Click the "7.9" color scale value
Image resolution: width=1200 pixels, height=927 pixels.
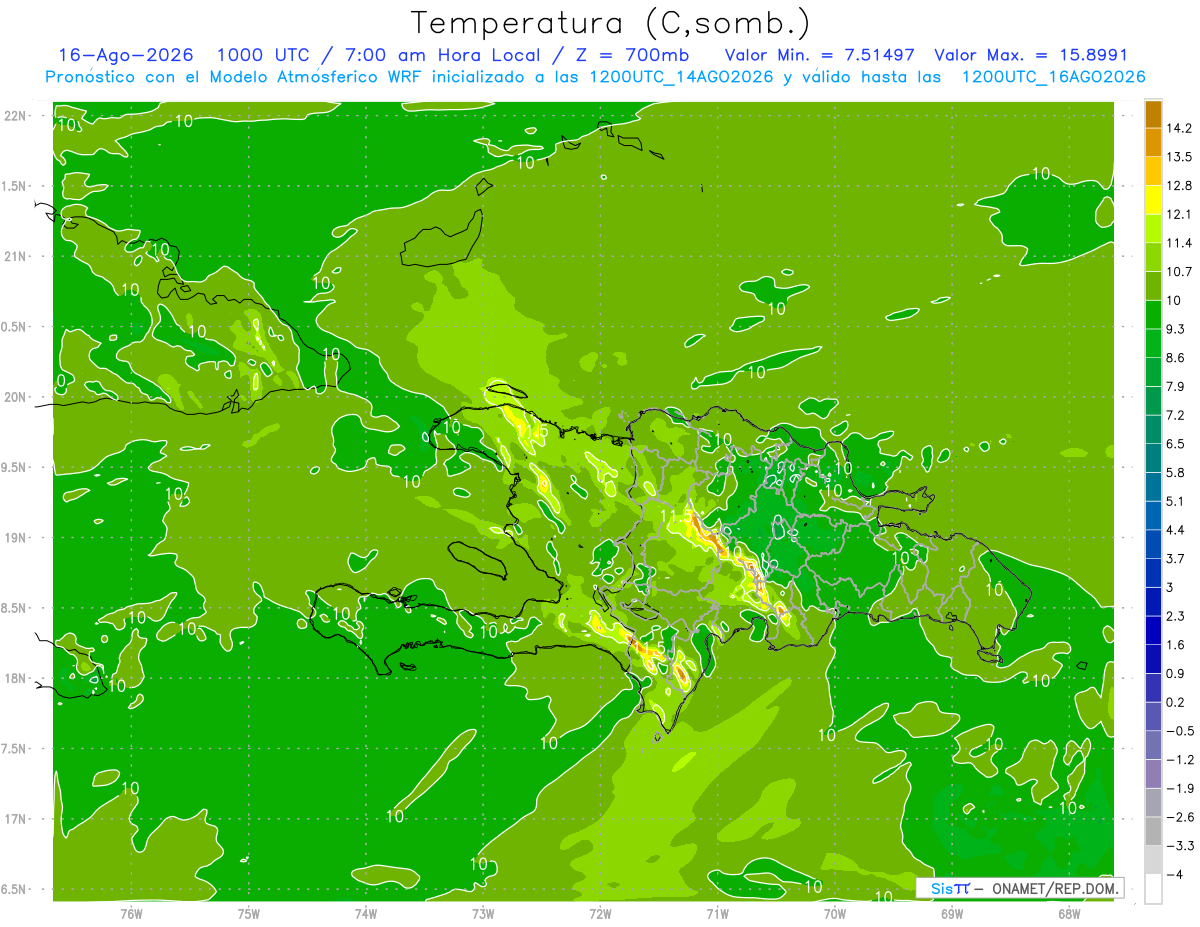point(1174,386)
